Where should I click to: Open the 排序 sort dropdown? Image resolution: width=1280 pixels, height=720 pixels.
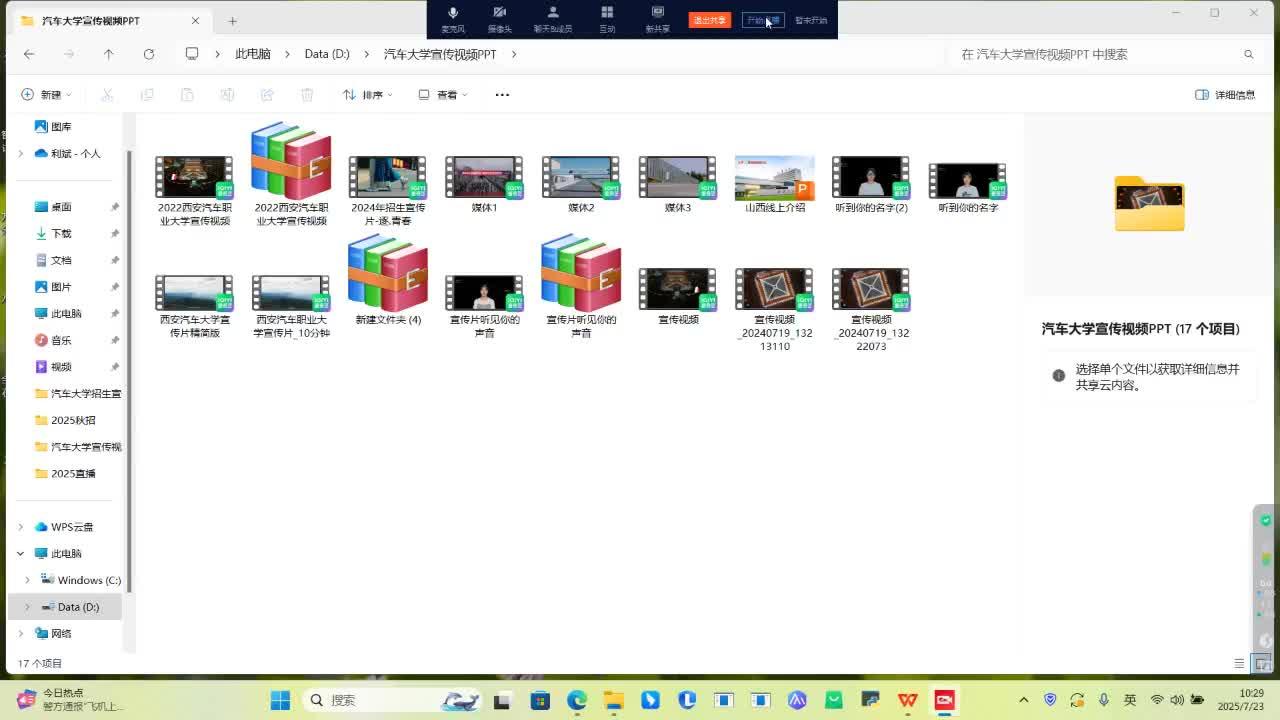point(368,95)
